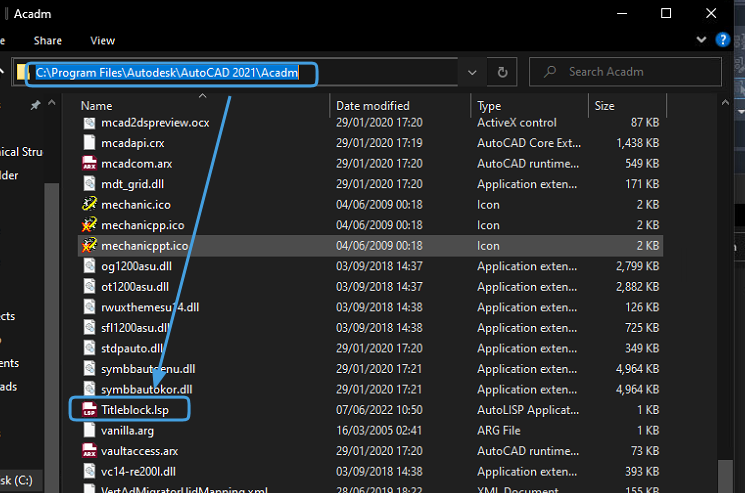Click the date 07/06/2022 10:50
The image size is (745, 493).
click(379, 410)
